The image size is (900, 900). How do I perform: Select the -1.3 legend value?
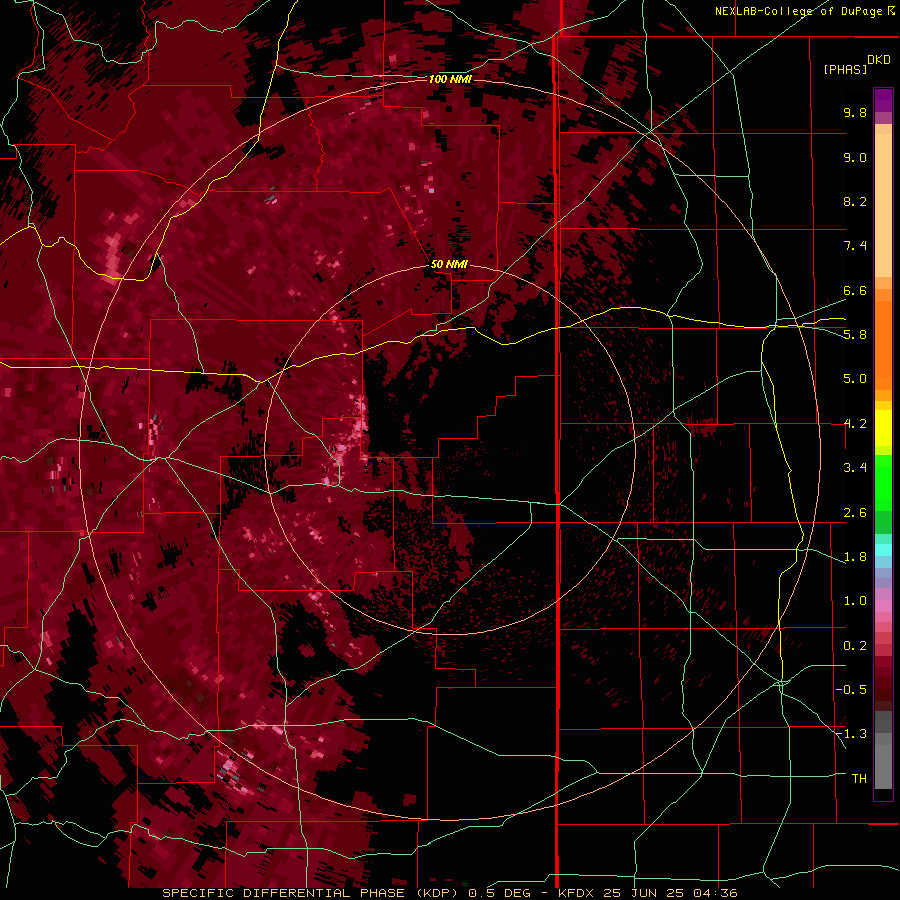[x=851, y=734]
